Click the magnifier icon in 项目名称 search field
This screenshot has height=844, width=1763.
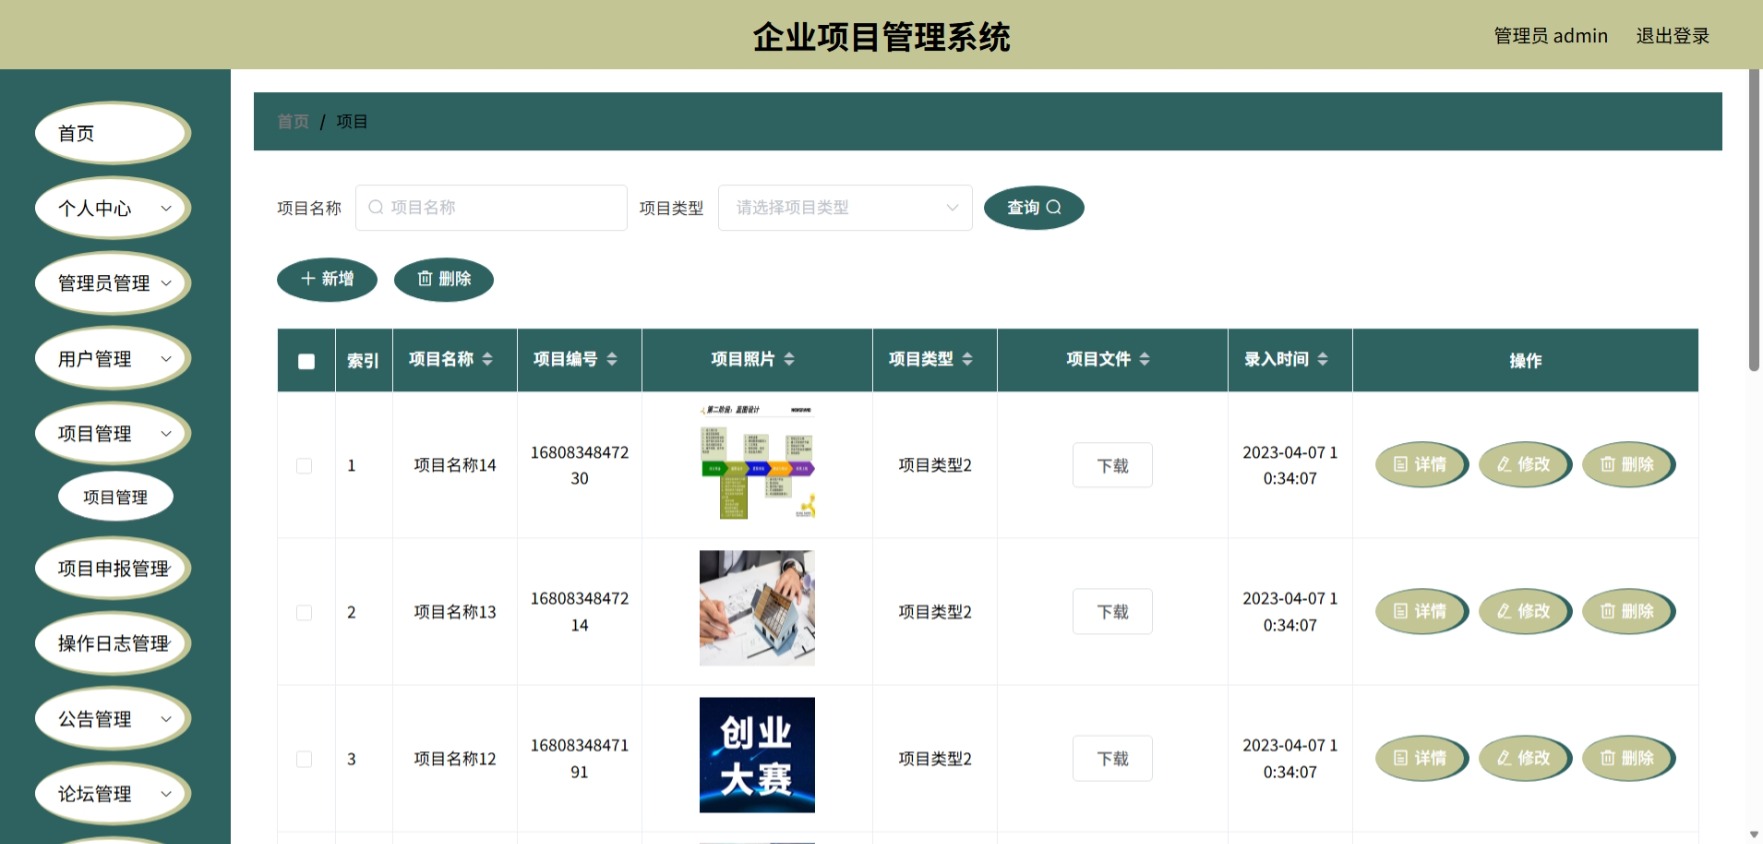tap(376, 207)
